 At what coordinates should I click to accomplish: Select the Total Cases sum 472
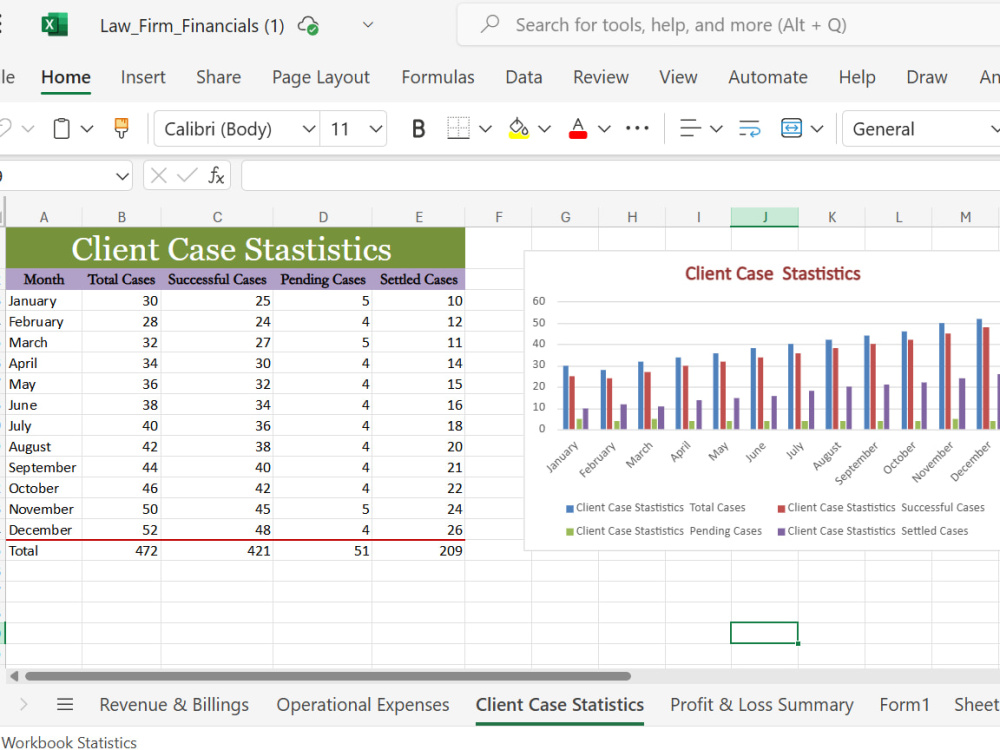click(121, 551)
